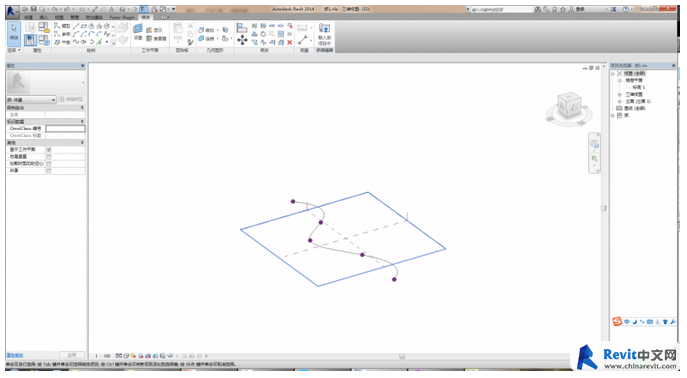This screenshot has height=378, width=687.
Task: Open the Properties help link
Action: coord(15,356)
